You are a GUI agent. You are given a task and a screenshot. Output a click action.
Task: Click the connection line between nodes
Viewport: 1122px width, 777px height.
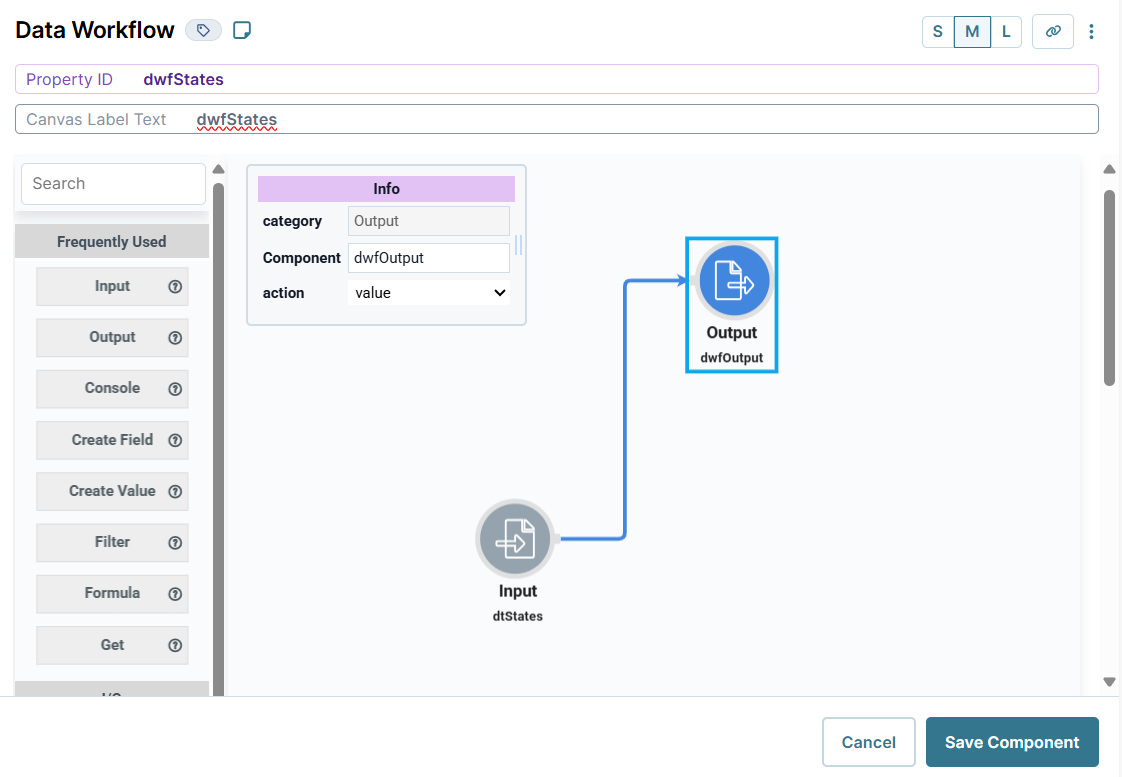coord(625,408)
